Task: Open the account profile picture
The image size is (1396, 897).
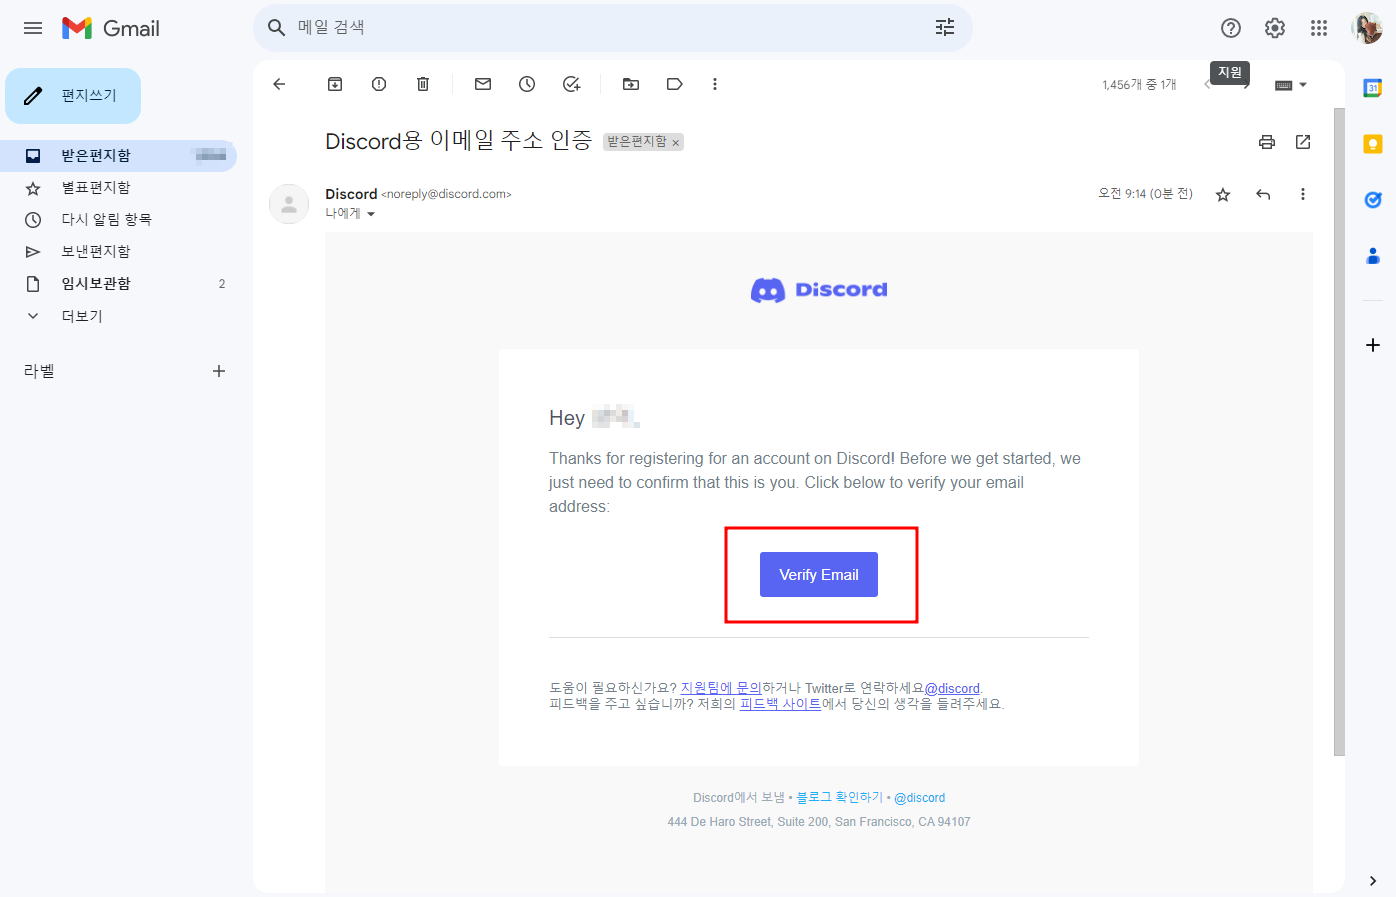Action: click(x=1367, y=28)
